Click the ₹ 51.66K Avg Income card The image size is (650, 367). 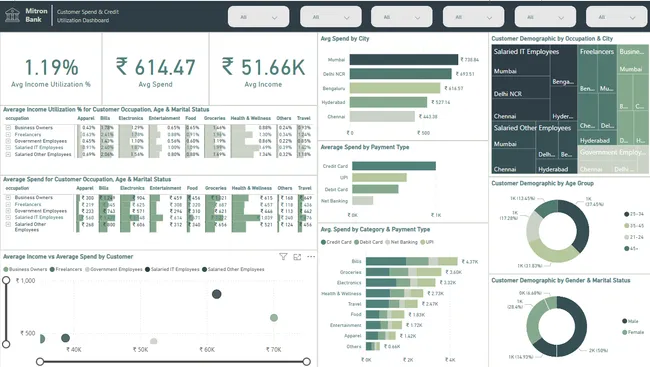[263, 69]
